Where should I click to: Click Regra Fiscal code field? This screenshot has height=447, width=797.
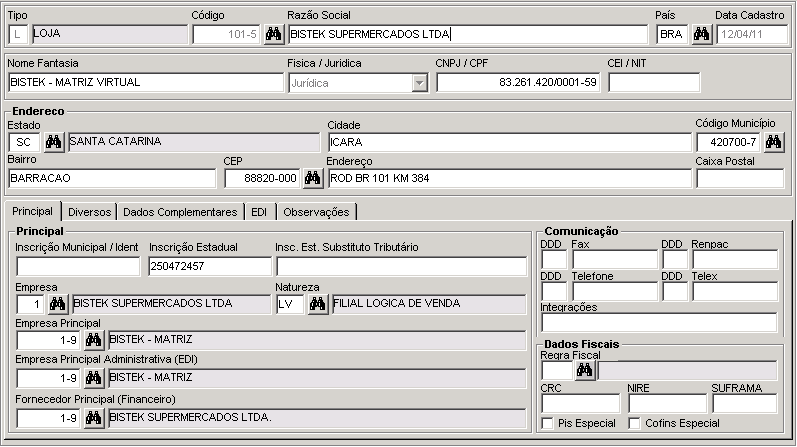pos(557,370)
